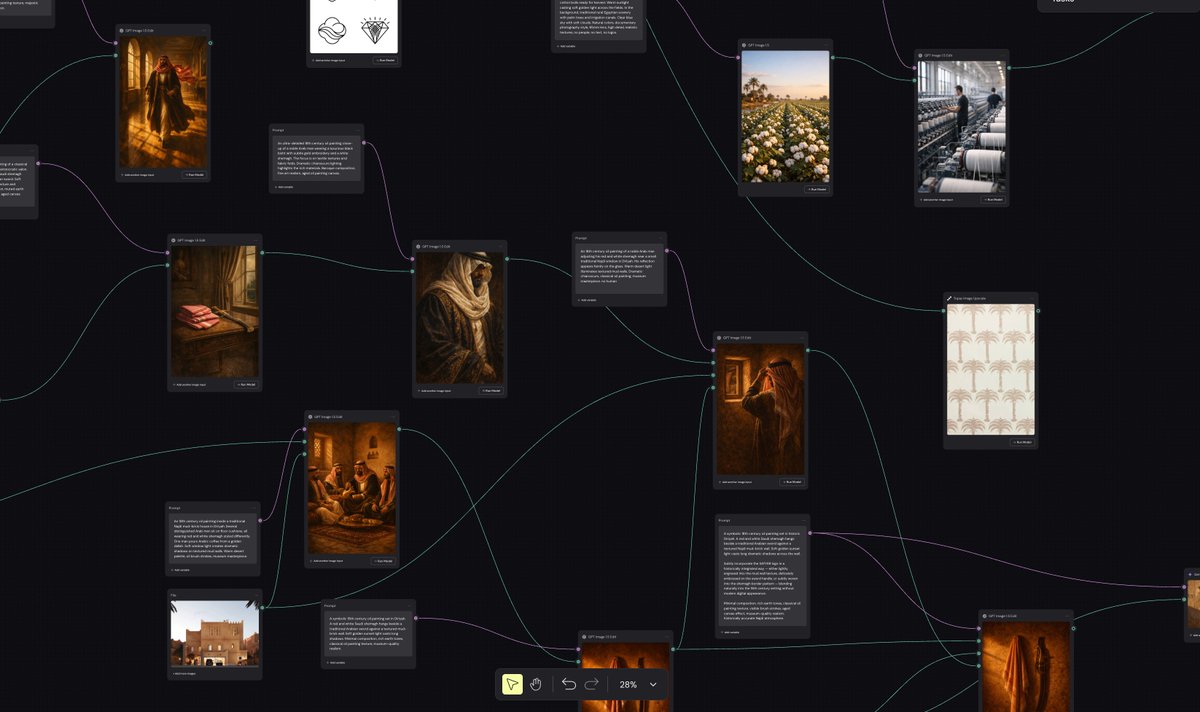Select the textile factory image thumbnail
This screenshot has width=1200, height=712.
962,126
